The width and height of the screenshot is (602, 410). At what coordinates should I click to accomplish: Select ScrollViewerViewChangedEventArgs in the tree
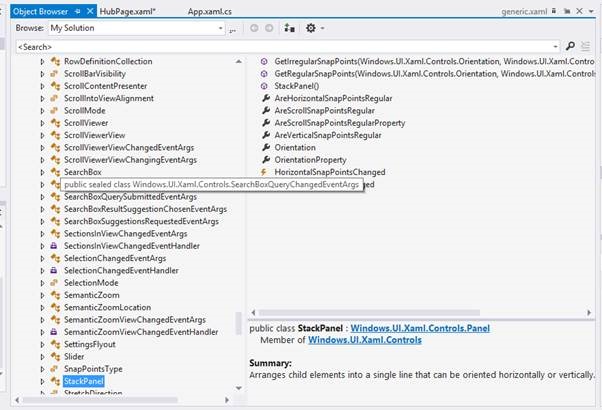click(129, 147)
